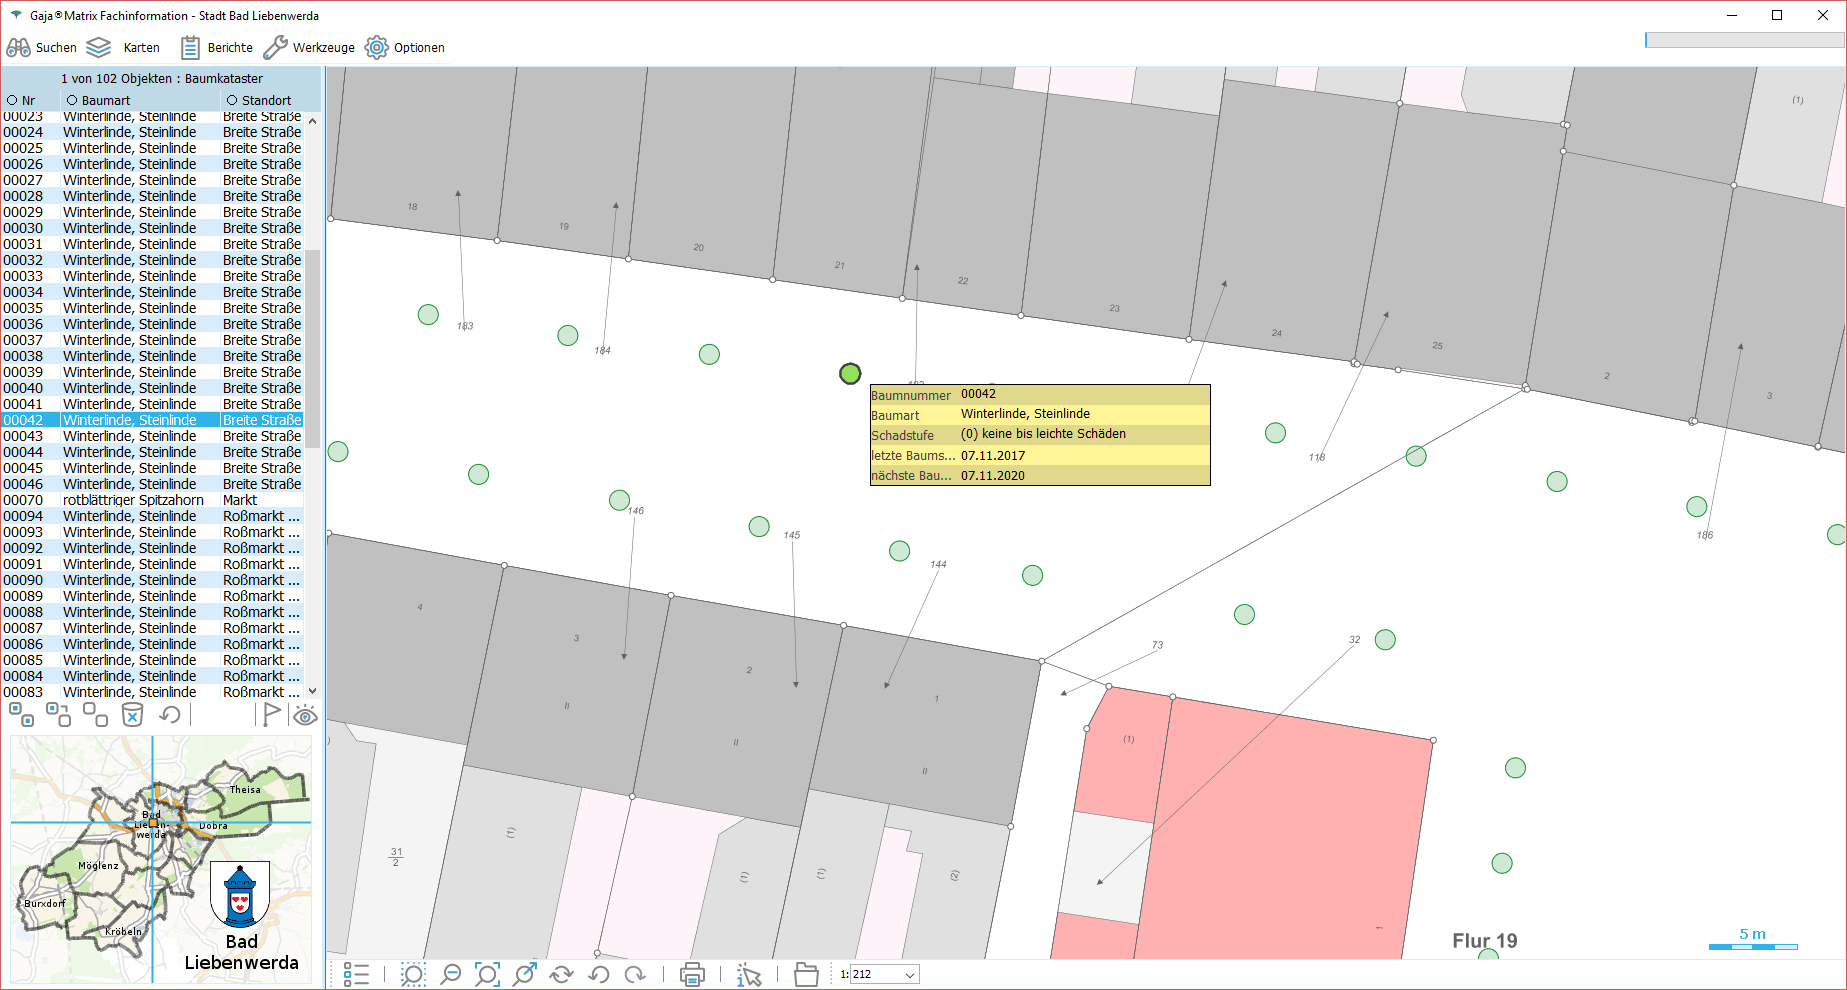Activate the info pointer tool
The image size is (1847, 990).
(748, 974)
